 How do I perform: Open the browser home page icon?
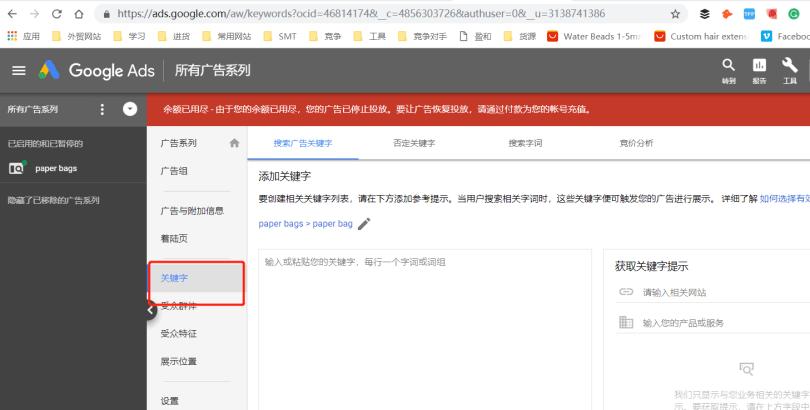(x=79, y=14)
